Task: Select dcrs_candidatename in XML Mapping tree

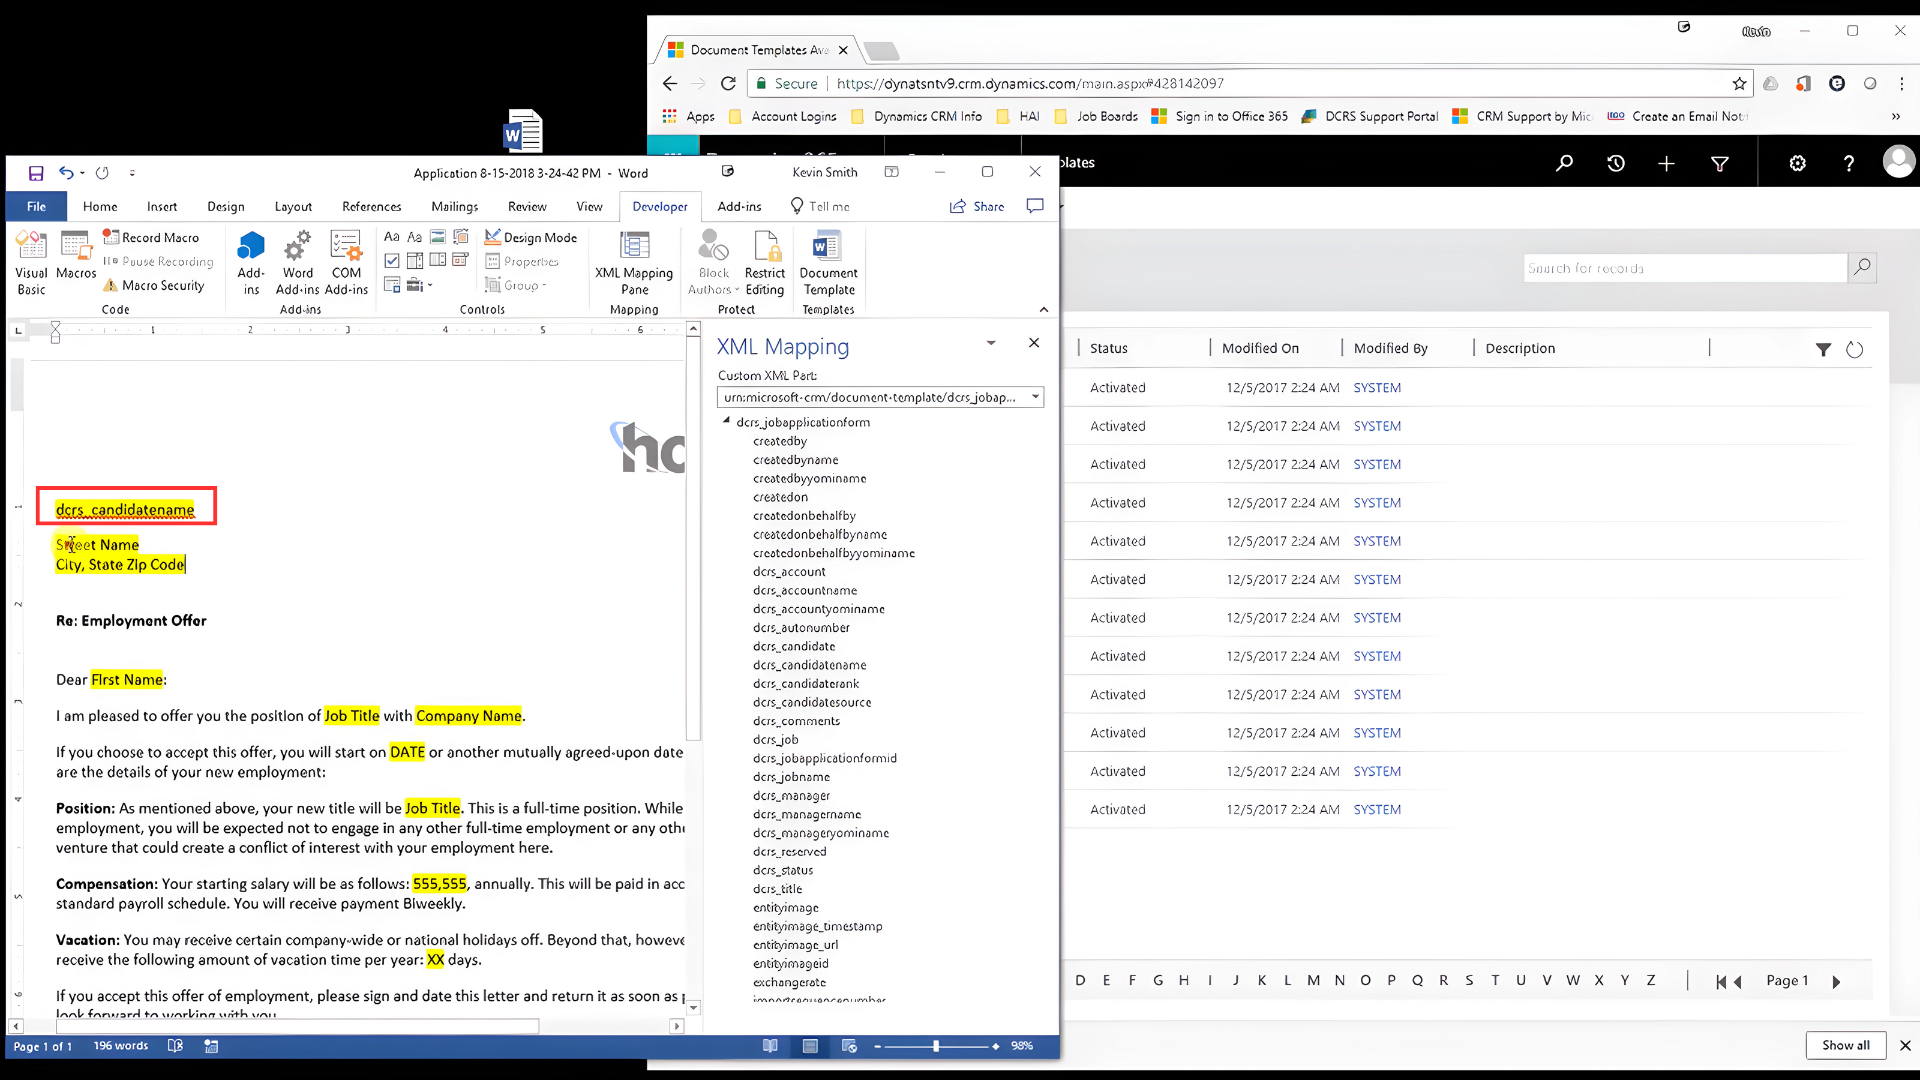Action: point(809,665)
